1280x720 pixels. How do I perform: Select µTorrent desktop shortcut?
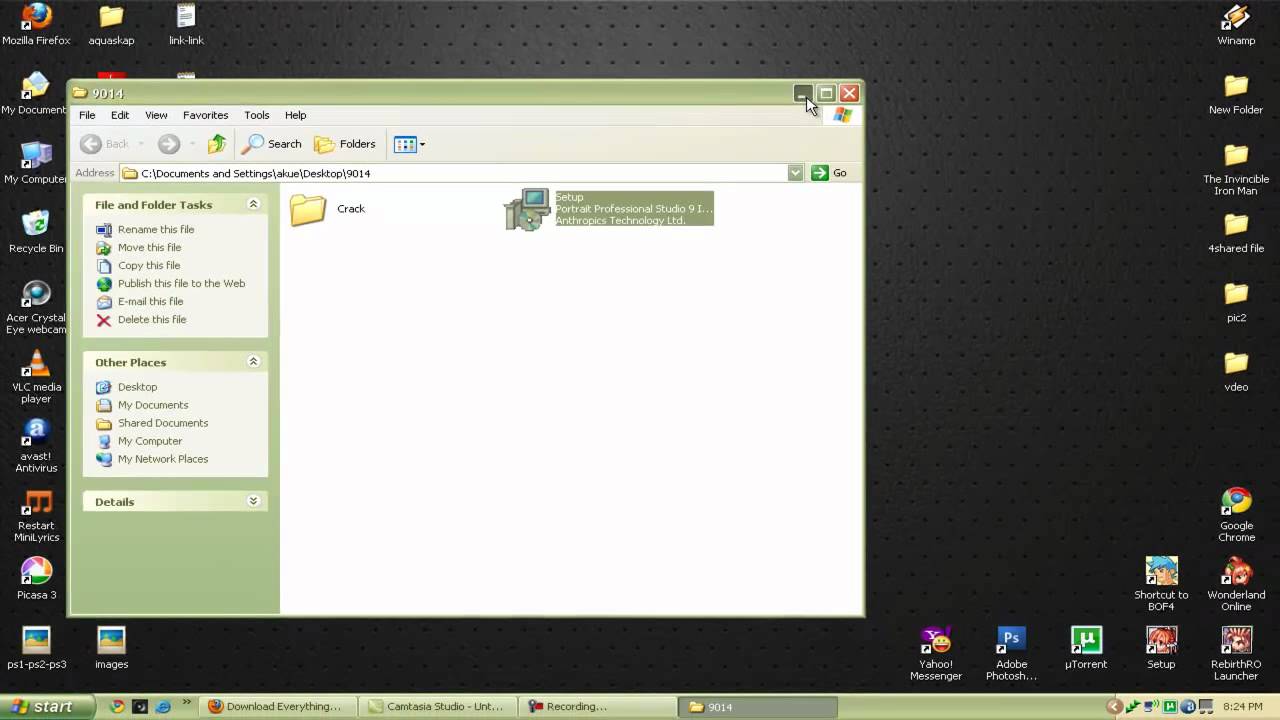[1086, 648]
